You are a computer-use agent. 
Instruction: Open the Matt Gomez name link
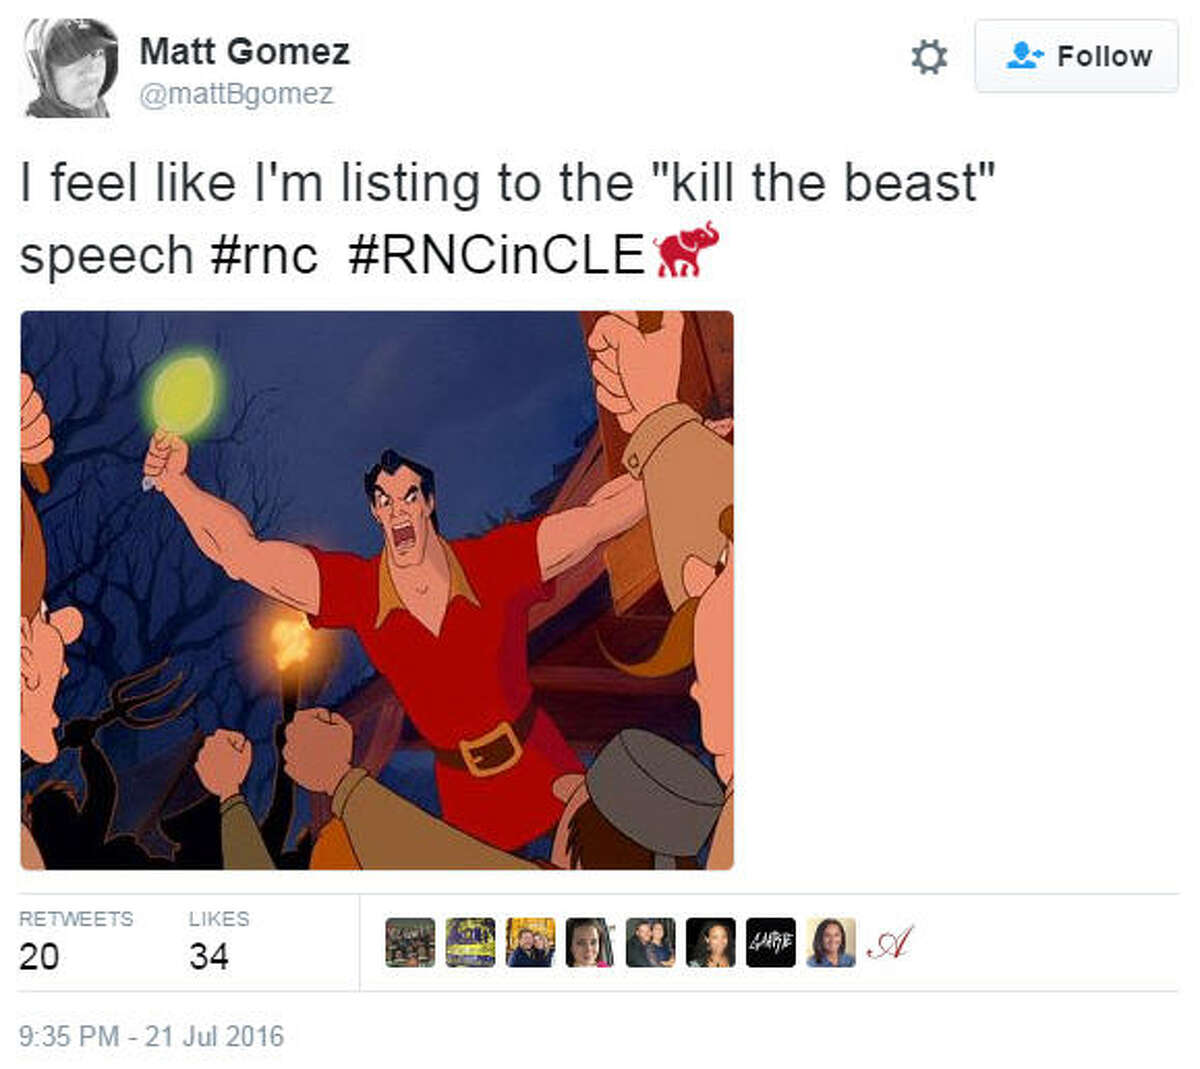[x=244, y=51]
